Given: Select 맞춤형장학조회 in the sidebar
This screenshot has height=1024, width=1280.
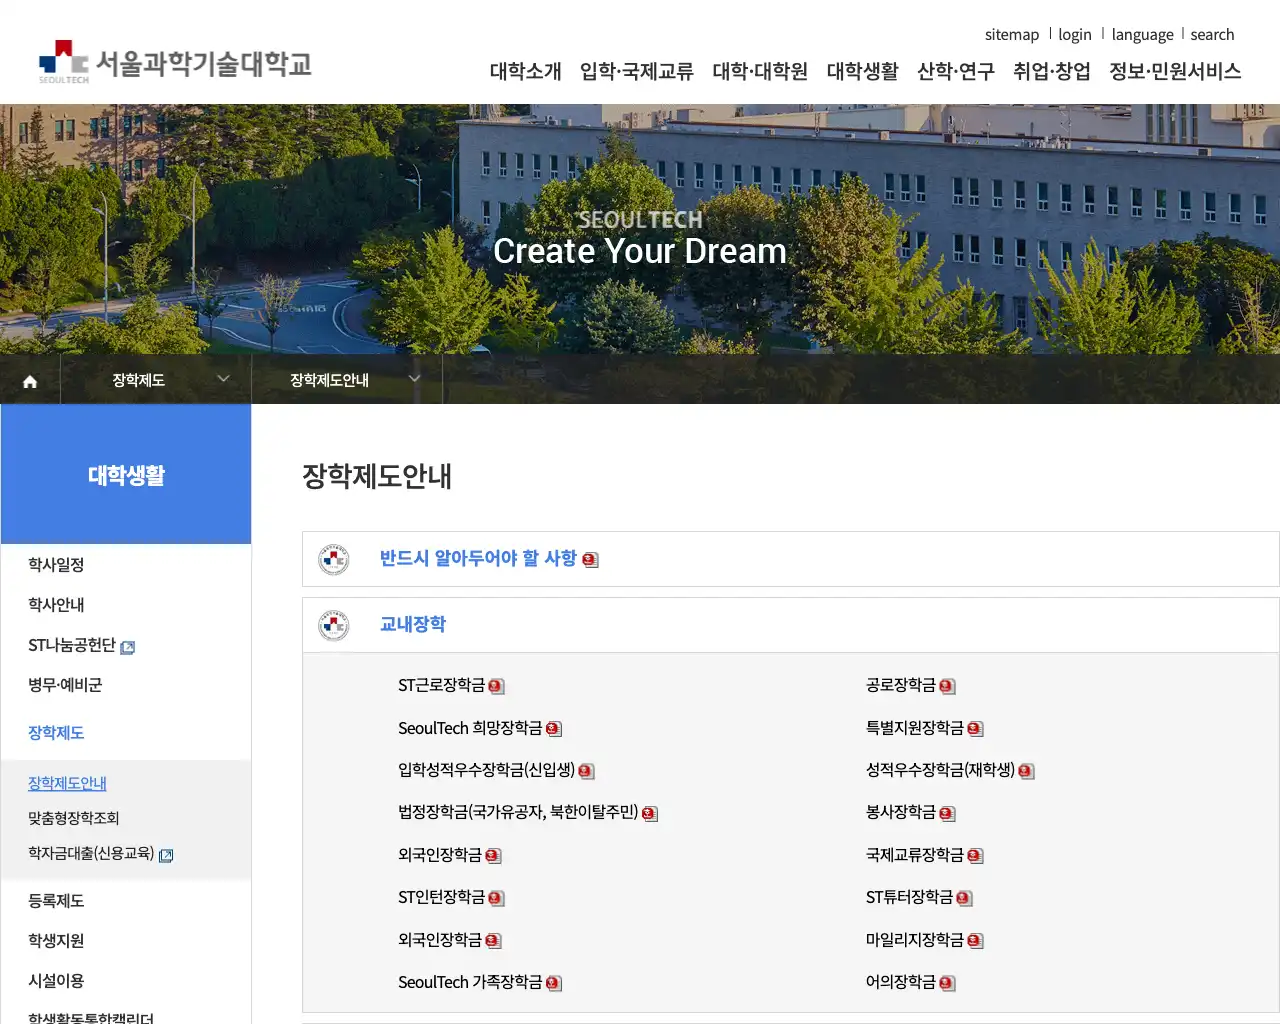Looking at the screenshot, I should coord(74,818).
